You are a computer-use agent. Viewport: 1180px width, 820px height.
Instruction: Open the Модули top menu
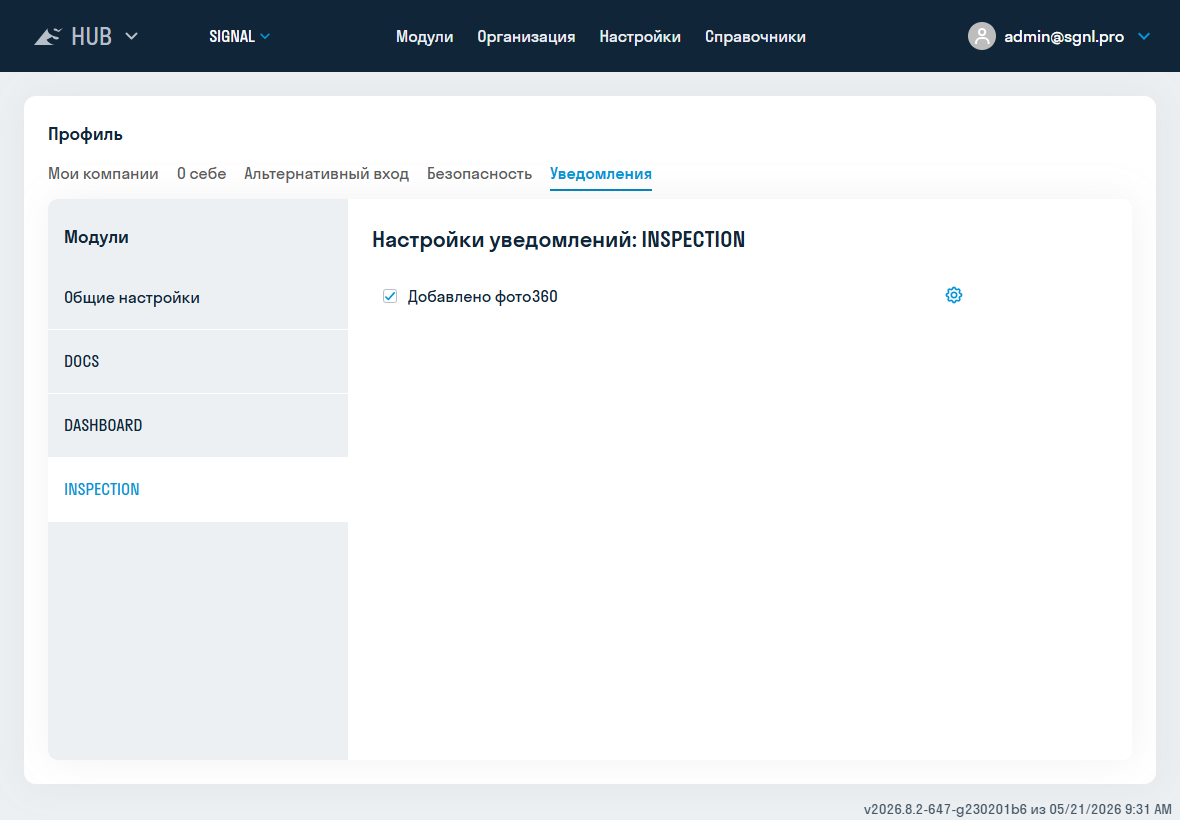[424, 36]
